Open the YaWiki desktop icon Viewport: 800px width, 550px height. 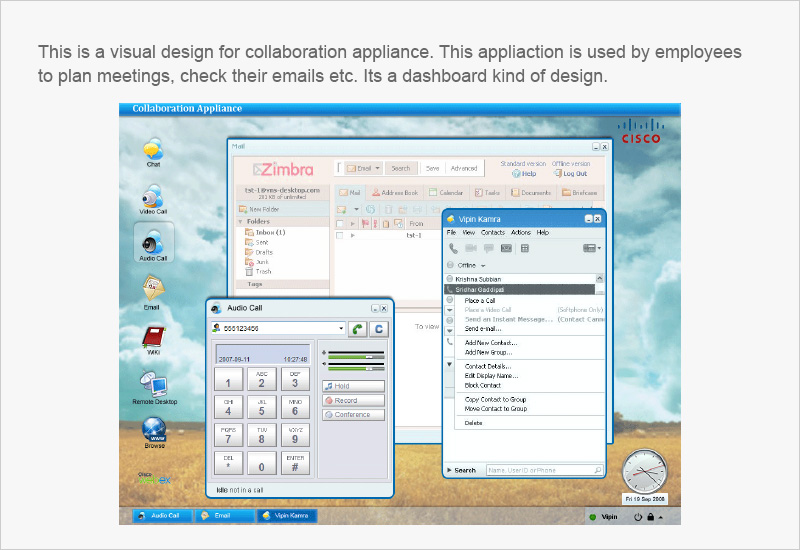153,339
